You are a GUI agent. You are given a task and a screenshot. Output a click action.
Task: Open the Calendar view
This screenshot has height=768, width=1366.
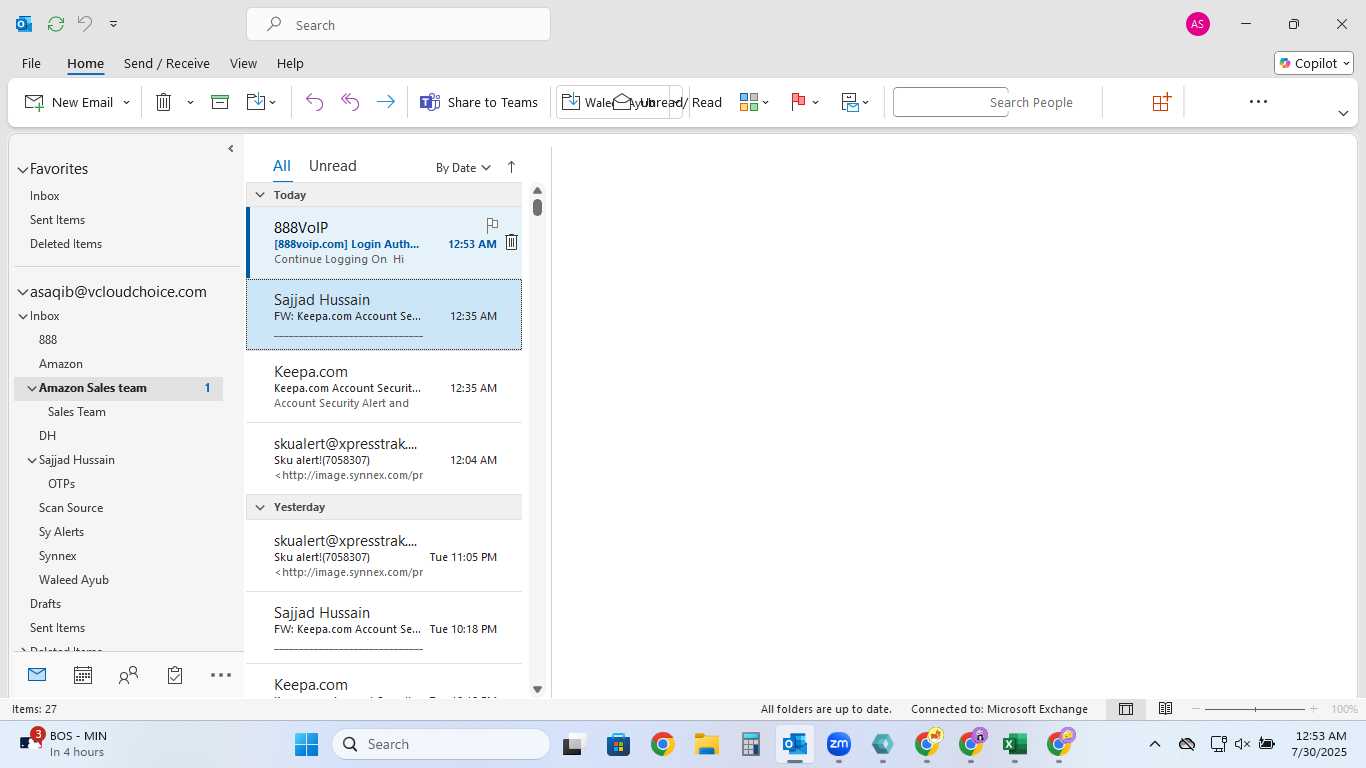coord(83,675)
